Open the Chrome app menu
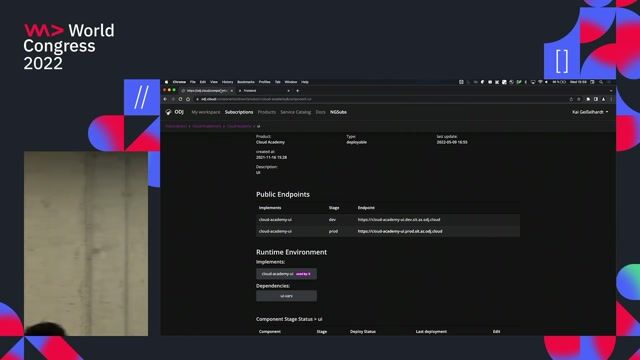The height and width of the screenshot is (360, 640). click(179, 82)
